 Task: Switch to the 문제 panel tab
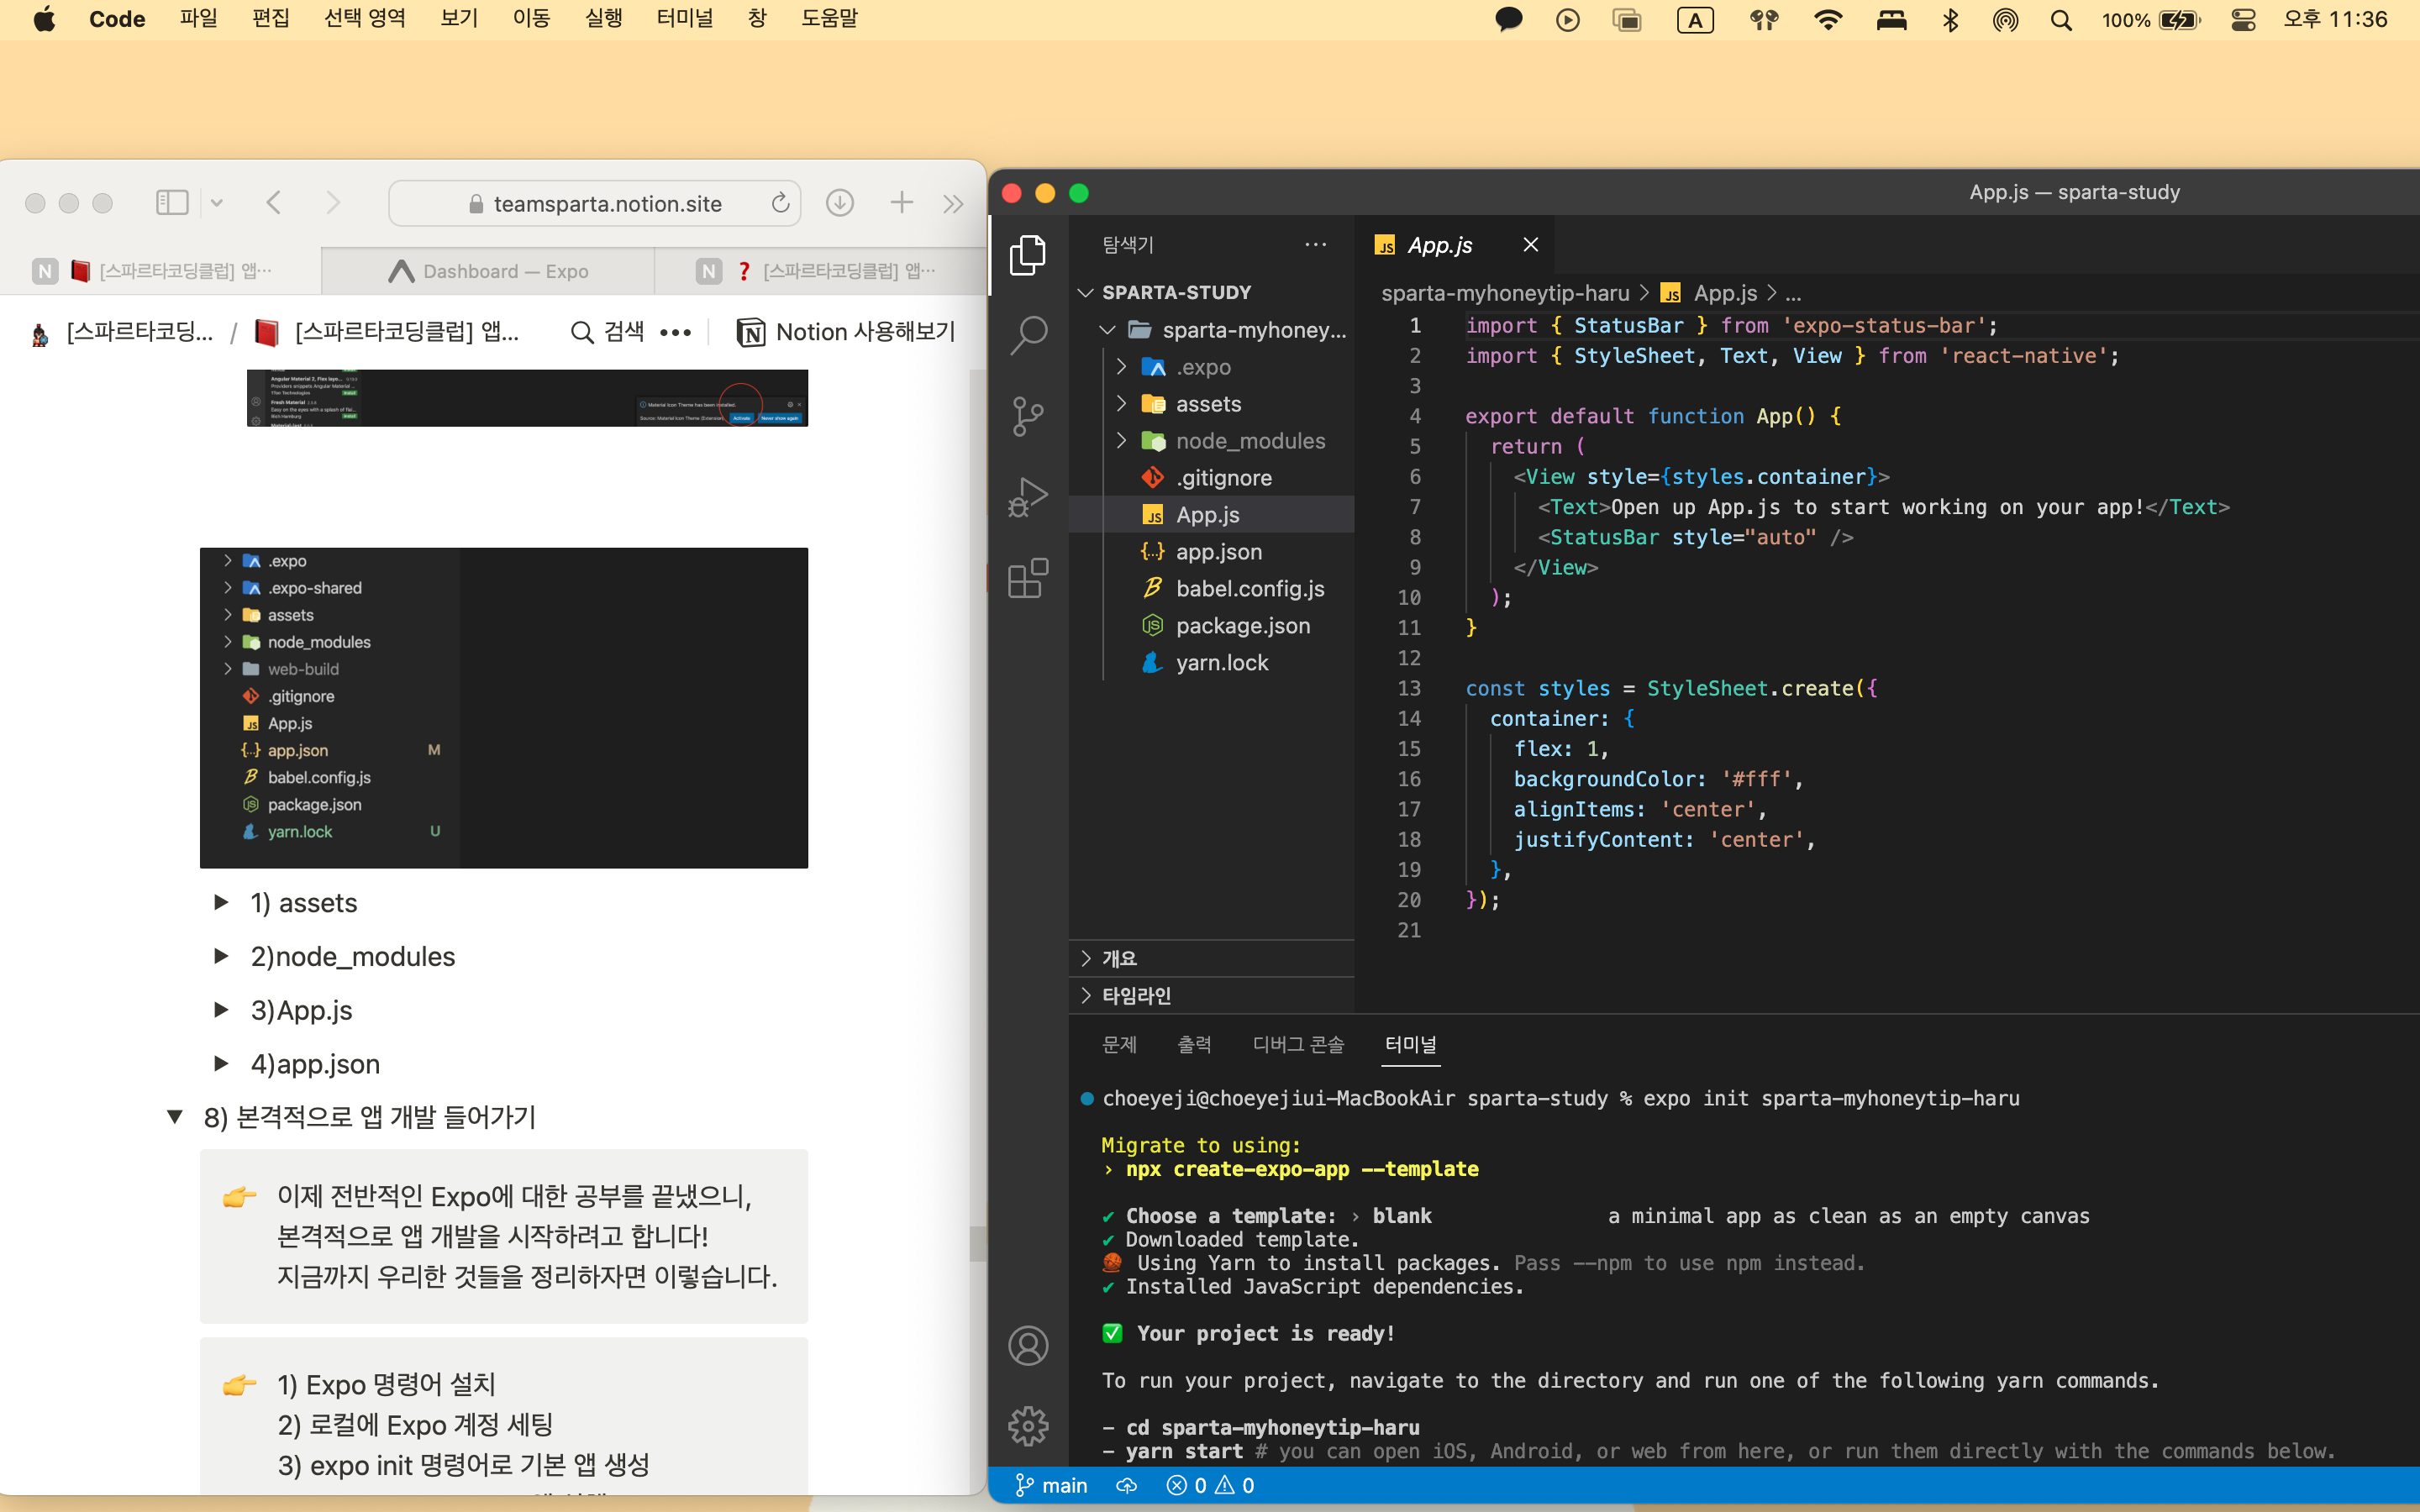click(1119, 1045)
